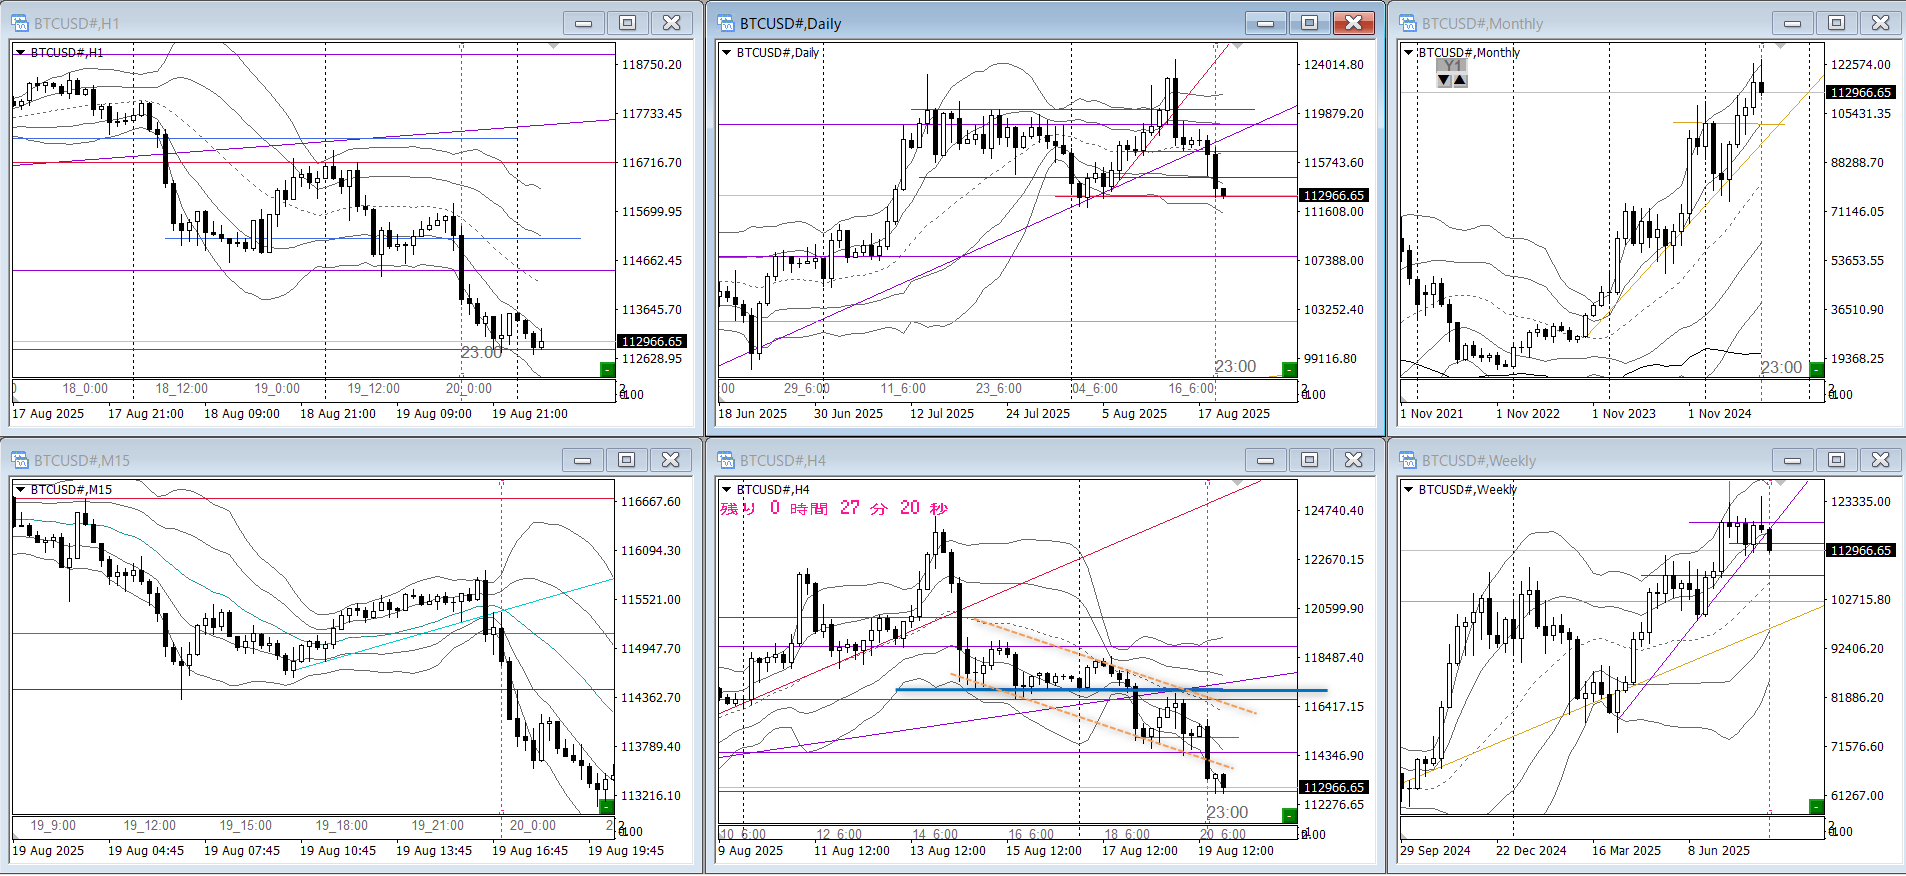This screenshot has width=1906, height=876.
Task: Click the BTCUSD#,H1 chart window icon
Action: [x=20, y=23]
